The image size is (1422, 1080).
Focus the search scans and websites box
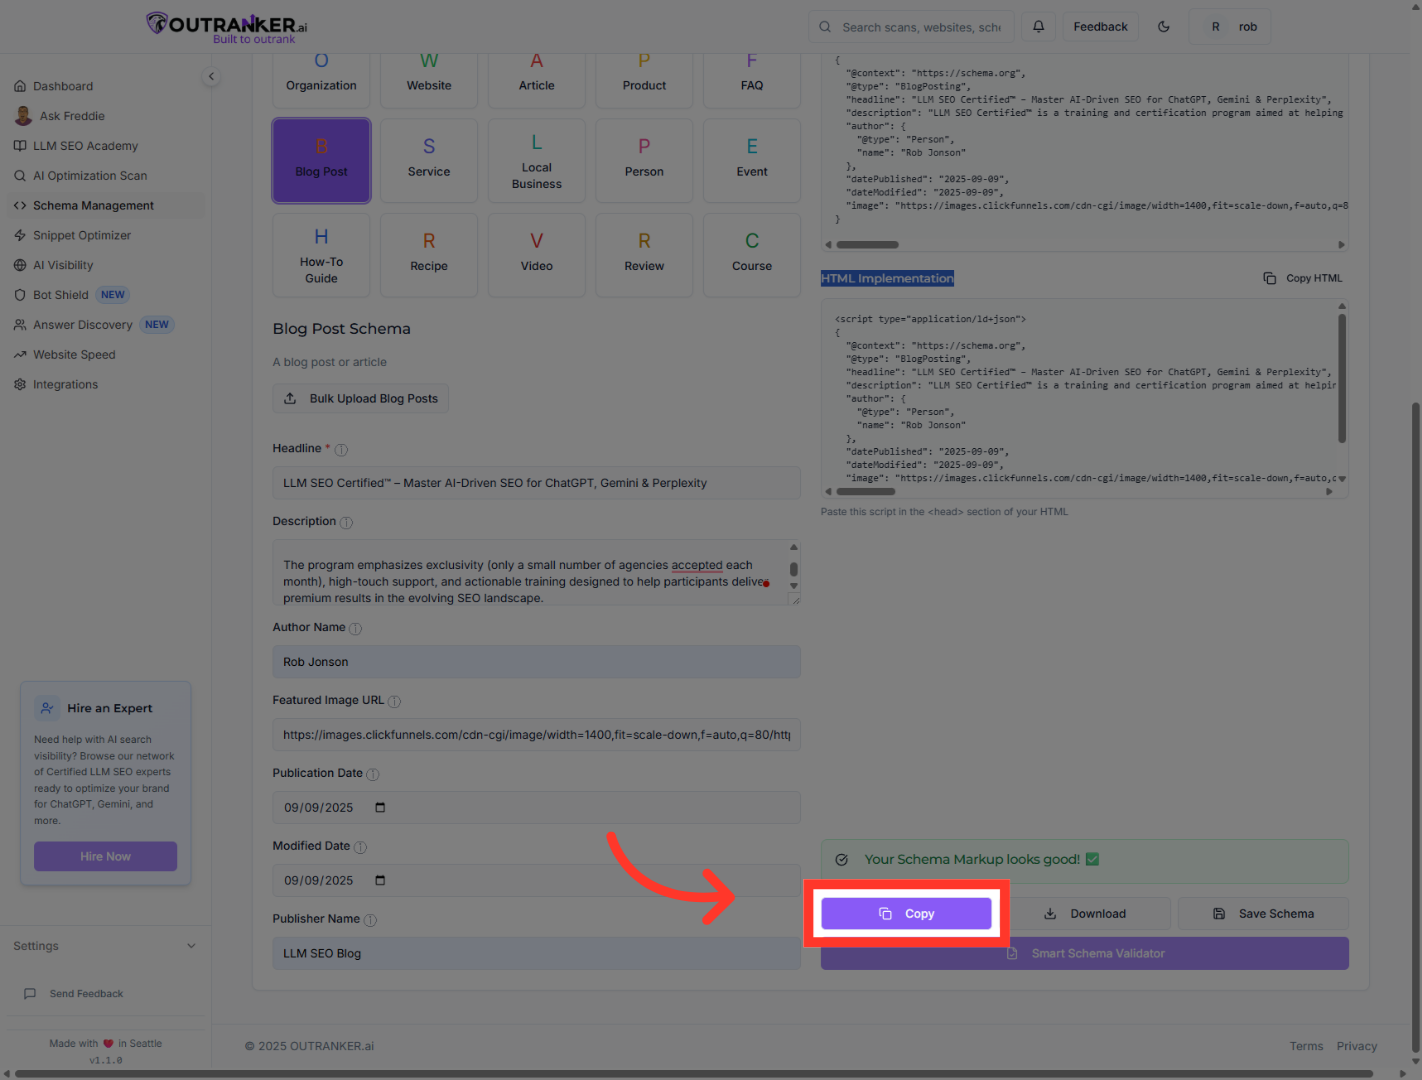[x=911, y=27]
